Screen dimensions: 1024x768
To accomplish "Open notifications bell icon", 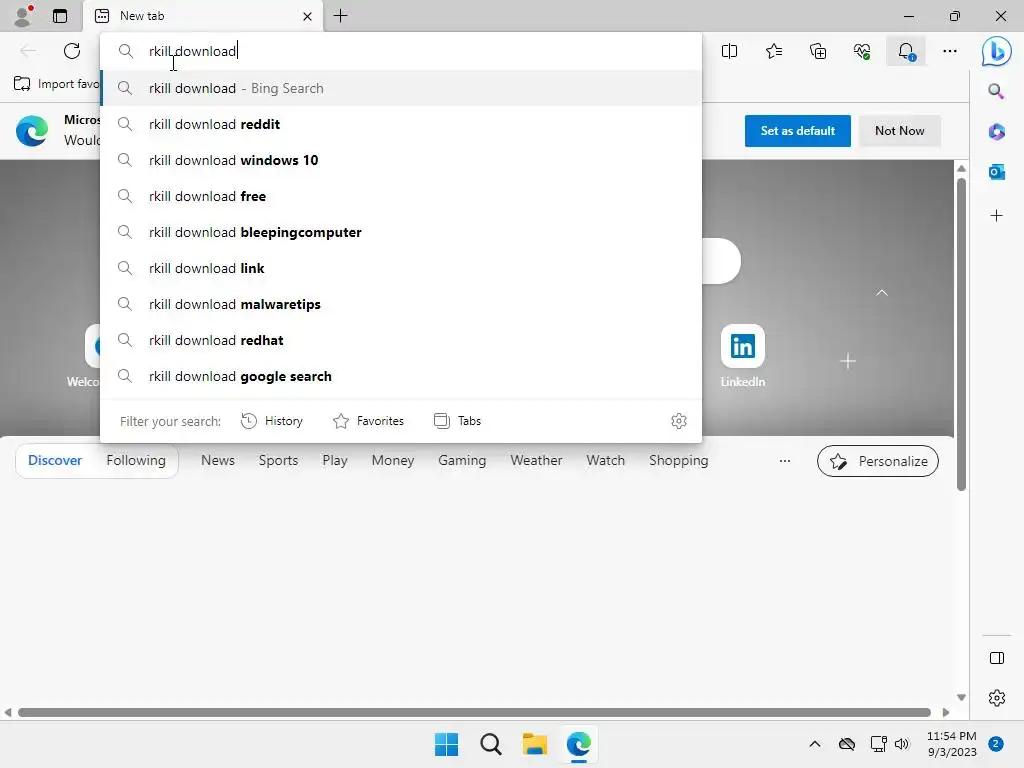I will (906, 51).
